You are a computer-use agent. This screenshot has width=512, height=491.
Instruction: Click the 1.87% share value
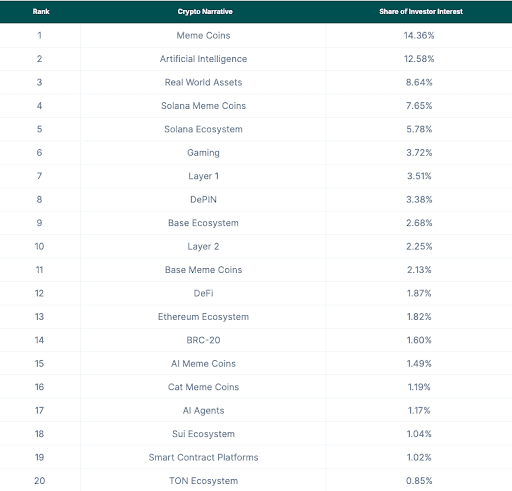click(x=419, y=293)
